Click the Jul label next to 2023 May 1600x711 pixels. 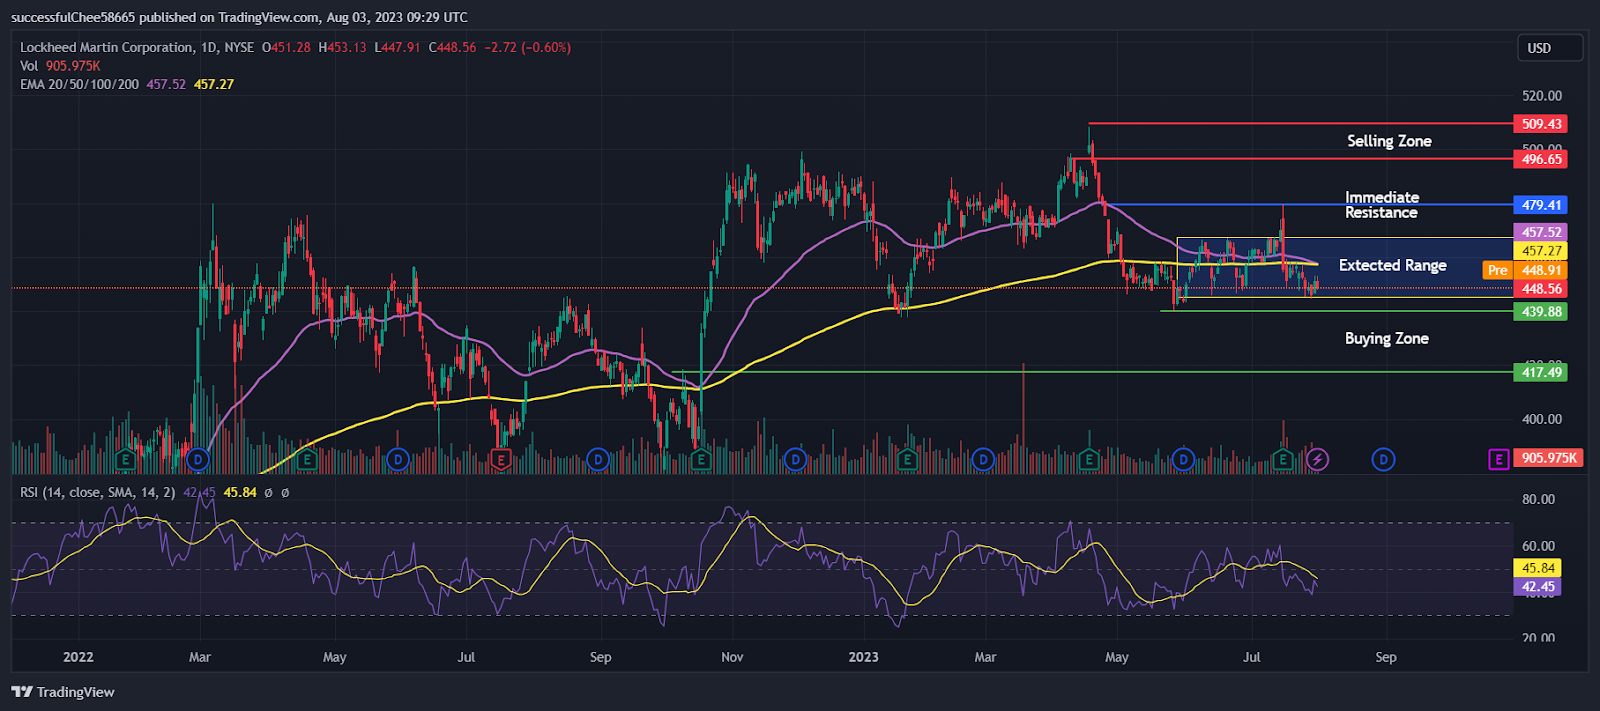point(1251,657)
